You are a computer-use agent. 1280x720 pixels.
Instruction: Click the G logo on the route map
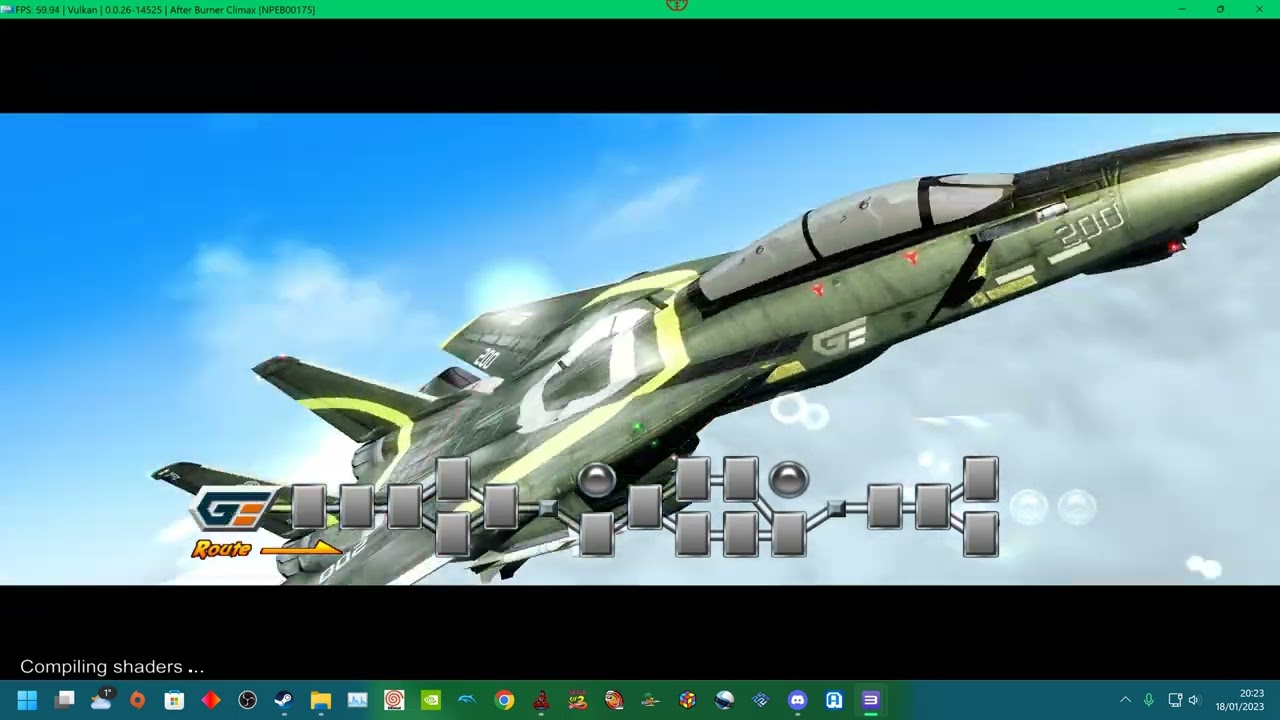[236, 510]
